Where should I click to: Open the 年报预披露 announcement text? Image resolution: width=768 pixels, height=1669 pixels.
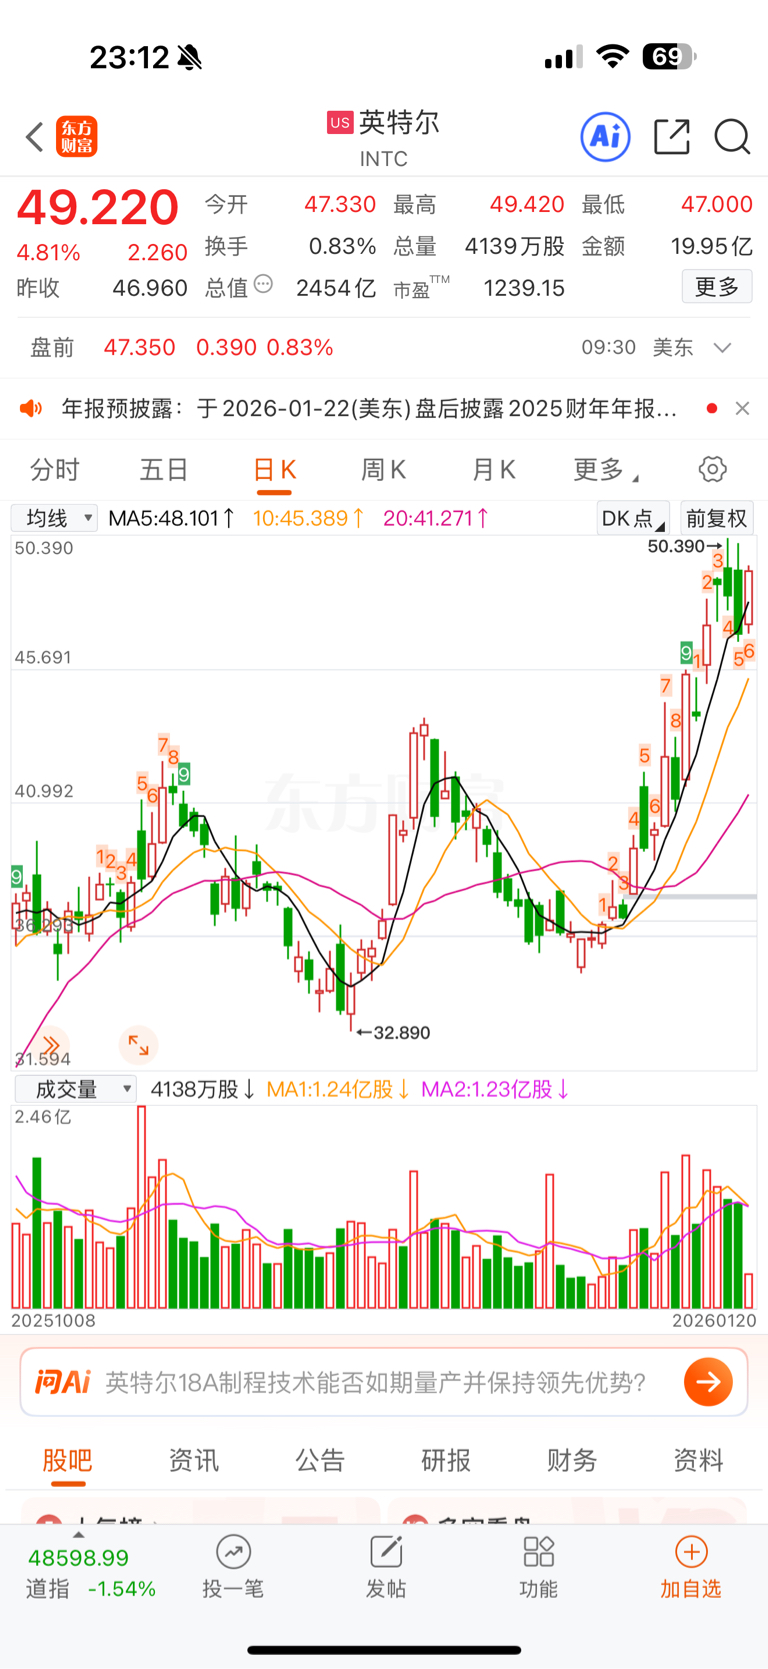(x=369, y=408)
